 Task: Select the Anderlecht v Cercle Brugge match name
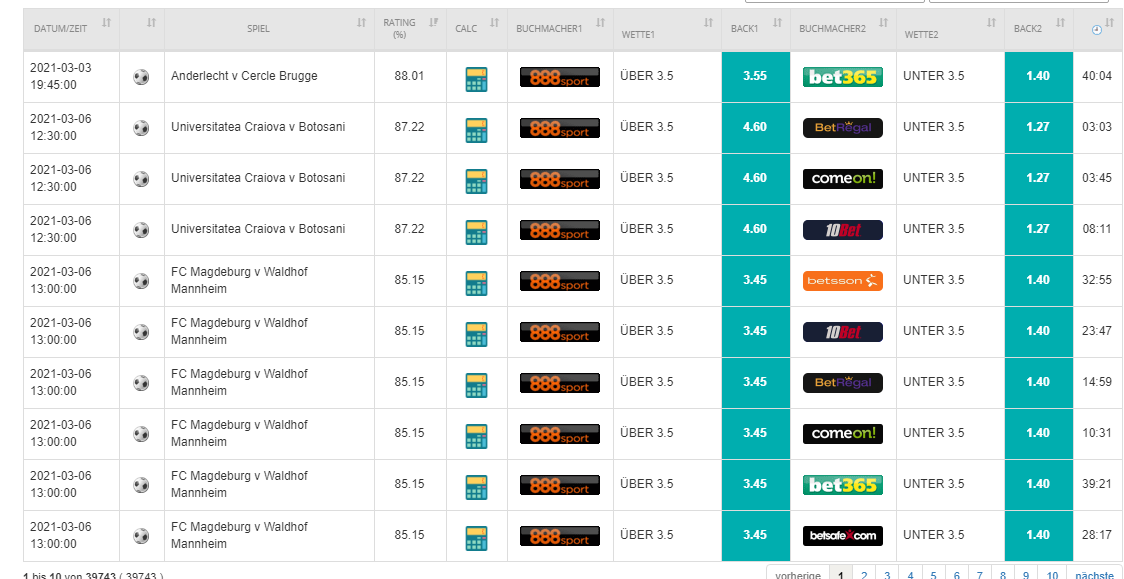[244, 76]
